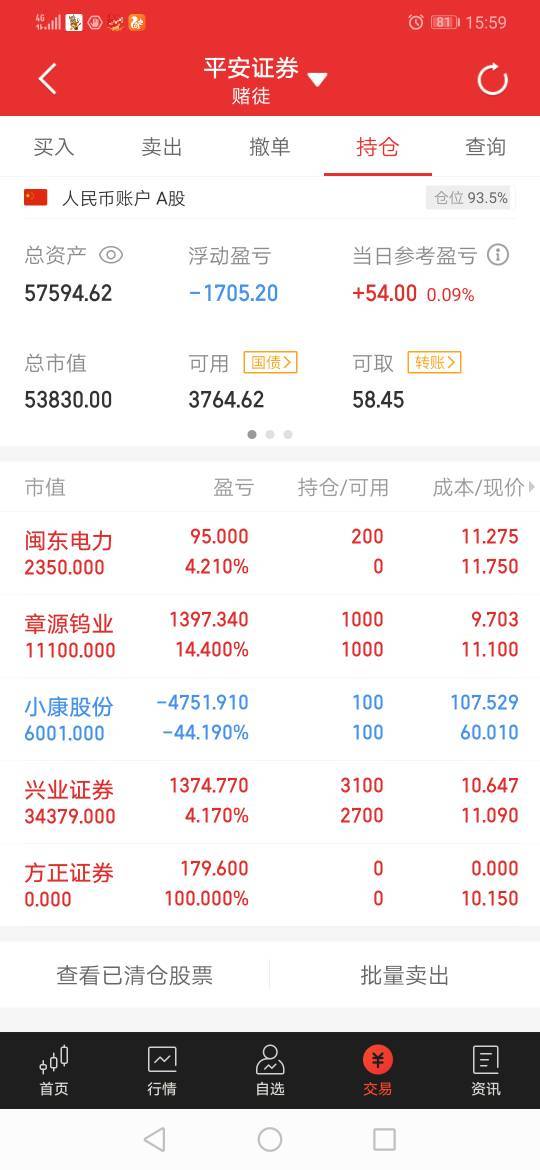Switch to the 查询 tab
The height and width of the screenshot is (1170, 540).
pyautogui.click(x=486, y=147)
